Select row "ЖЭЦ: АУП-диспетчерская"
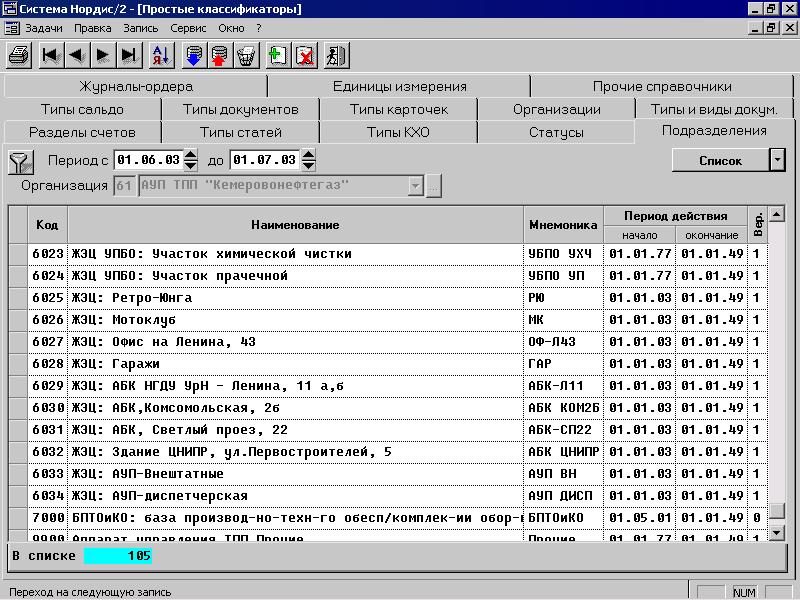 [x=388, y=495]
